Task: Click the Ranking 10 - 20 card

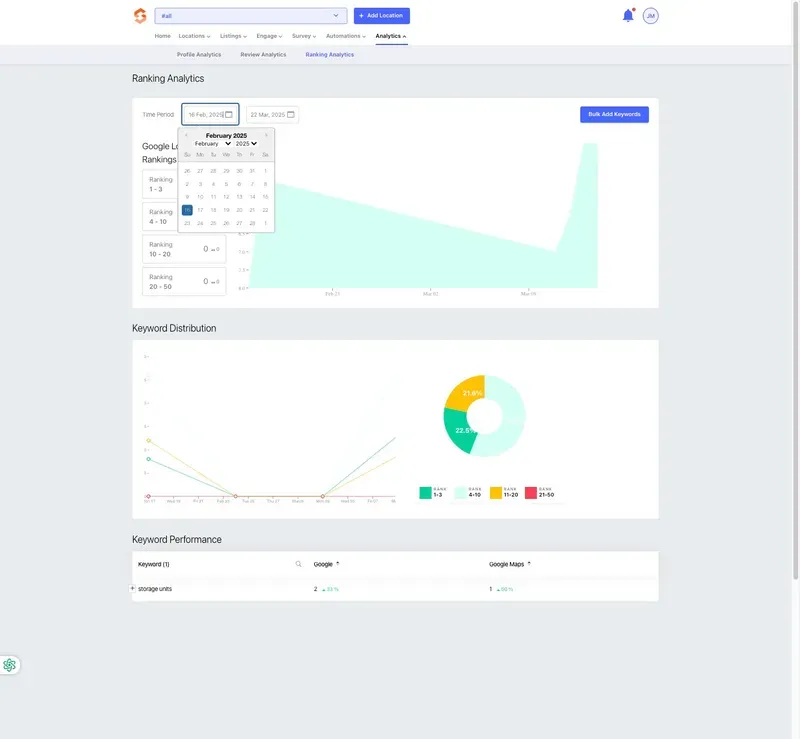Action: coord(184,249)
